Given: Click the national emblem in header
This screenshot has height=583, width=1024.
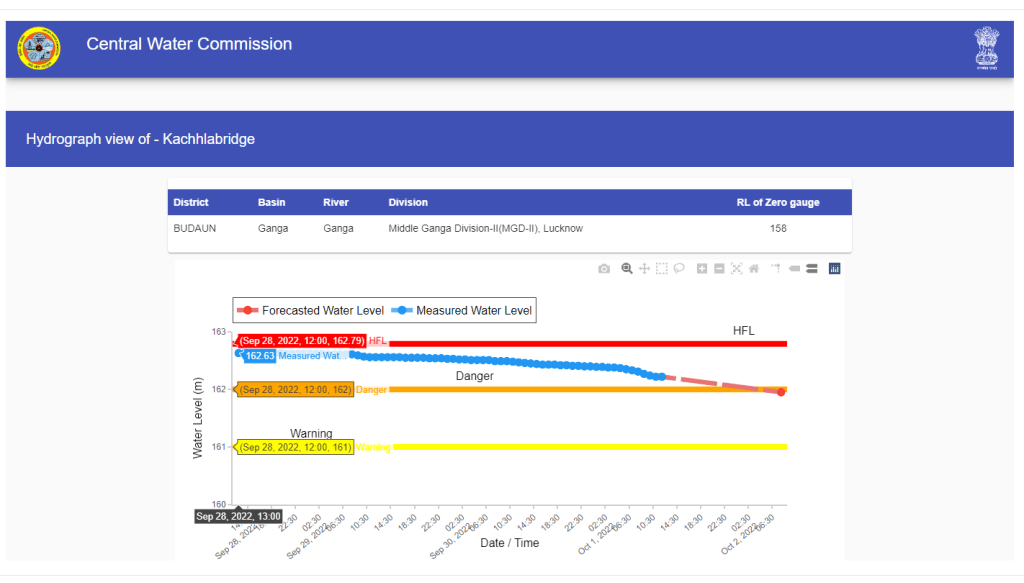Looking at the screenshot, I should (x=987, y=46).
